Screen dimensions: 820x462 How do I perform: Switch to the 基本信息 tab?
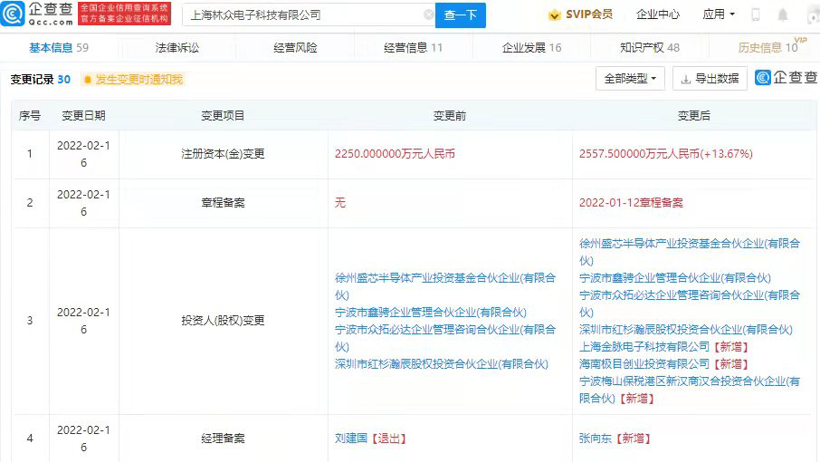click(x=59, y=48)
